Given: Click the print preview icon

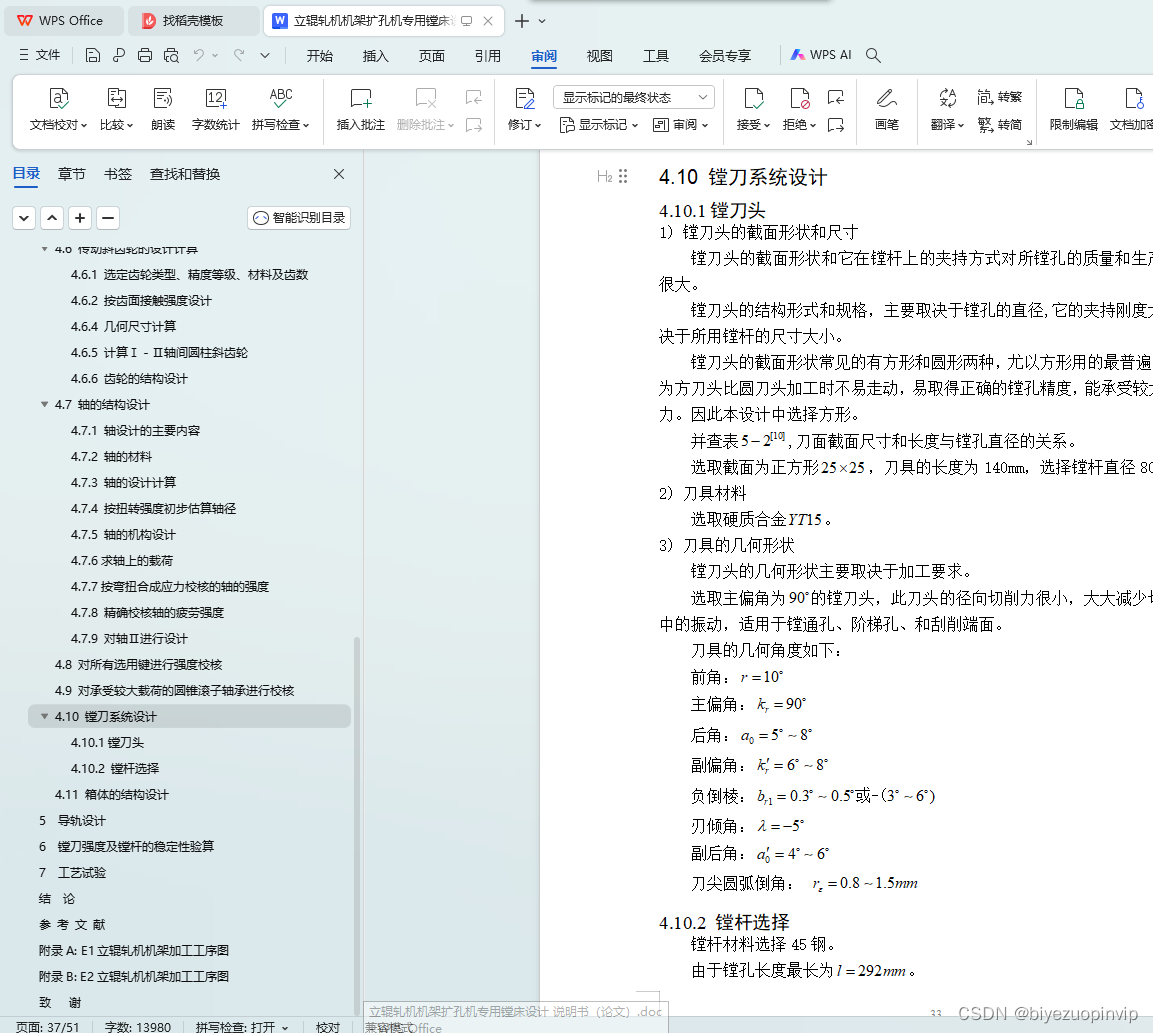Looking at the screenshot, I should [x=171, y=55].
